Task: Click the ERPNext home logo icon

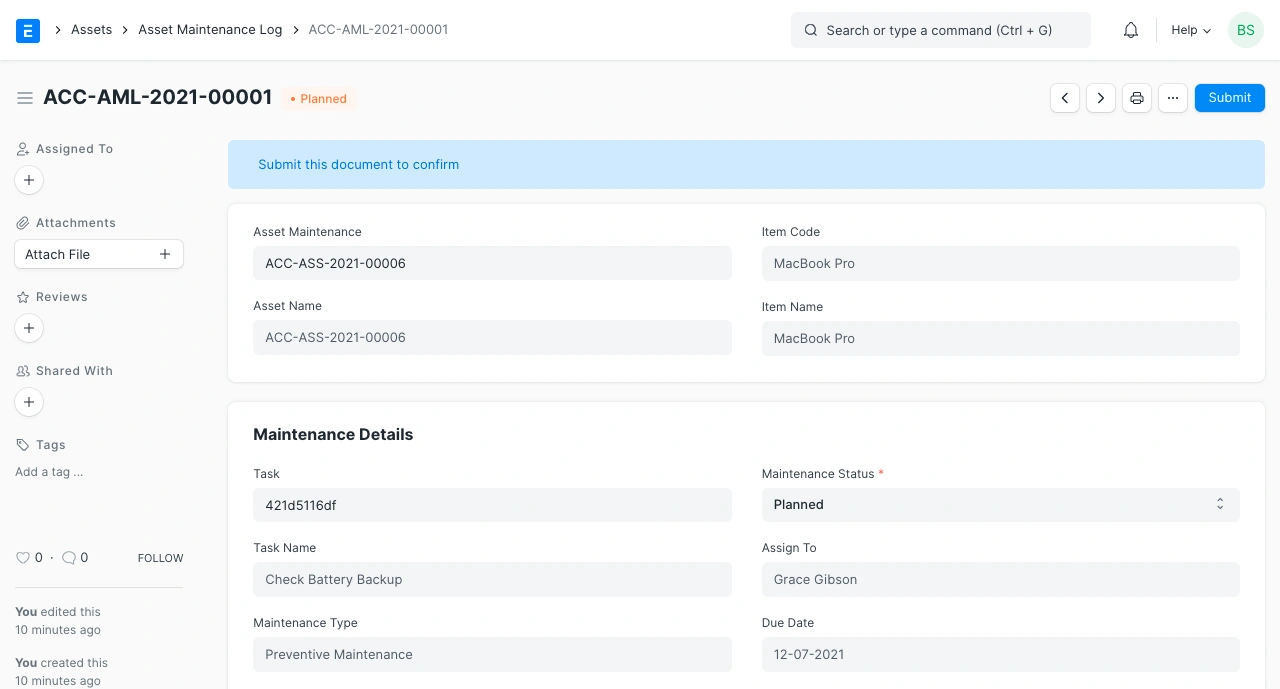Action: [28, 30]
